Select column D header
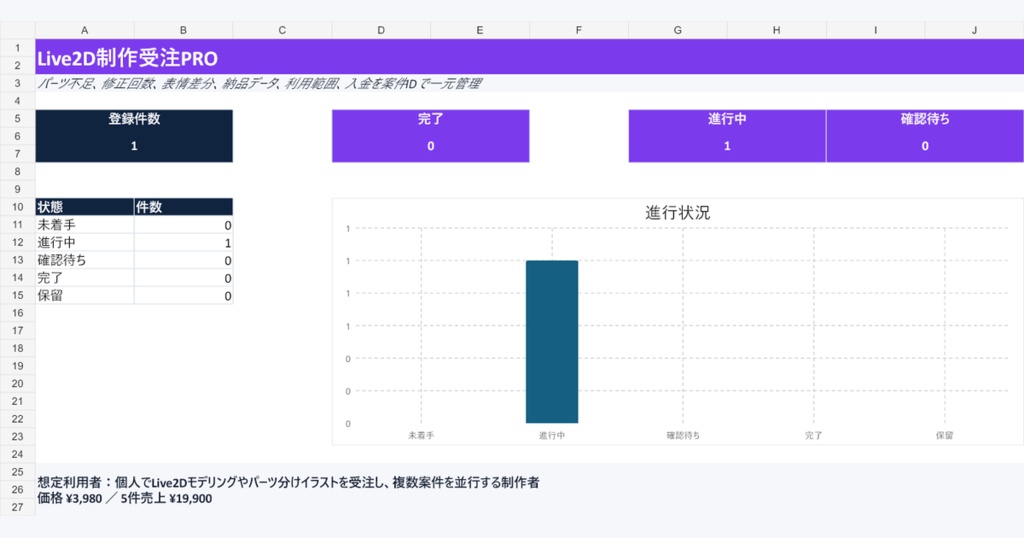This screenshot has width=1024, height=538. click(381, 30)
